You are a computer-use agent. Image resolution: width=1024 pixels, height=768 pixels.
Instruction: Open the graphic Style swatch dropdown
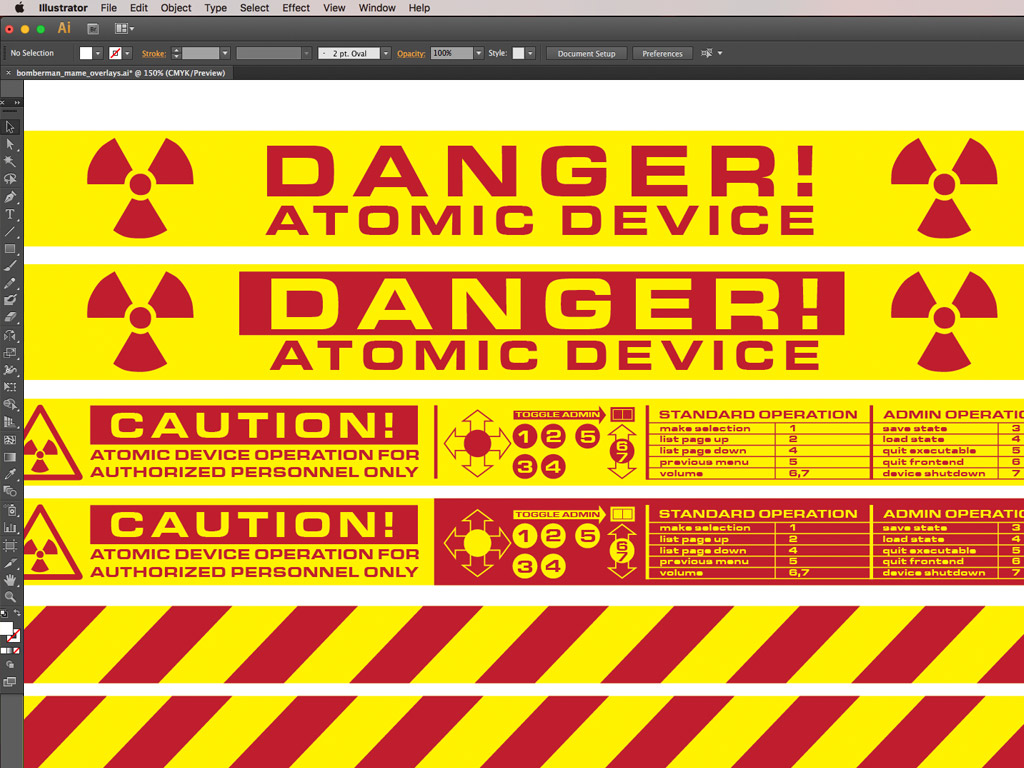[x=530, y=54]
